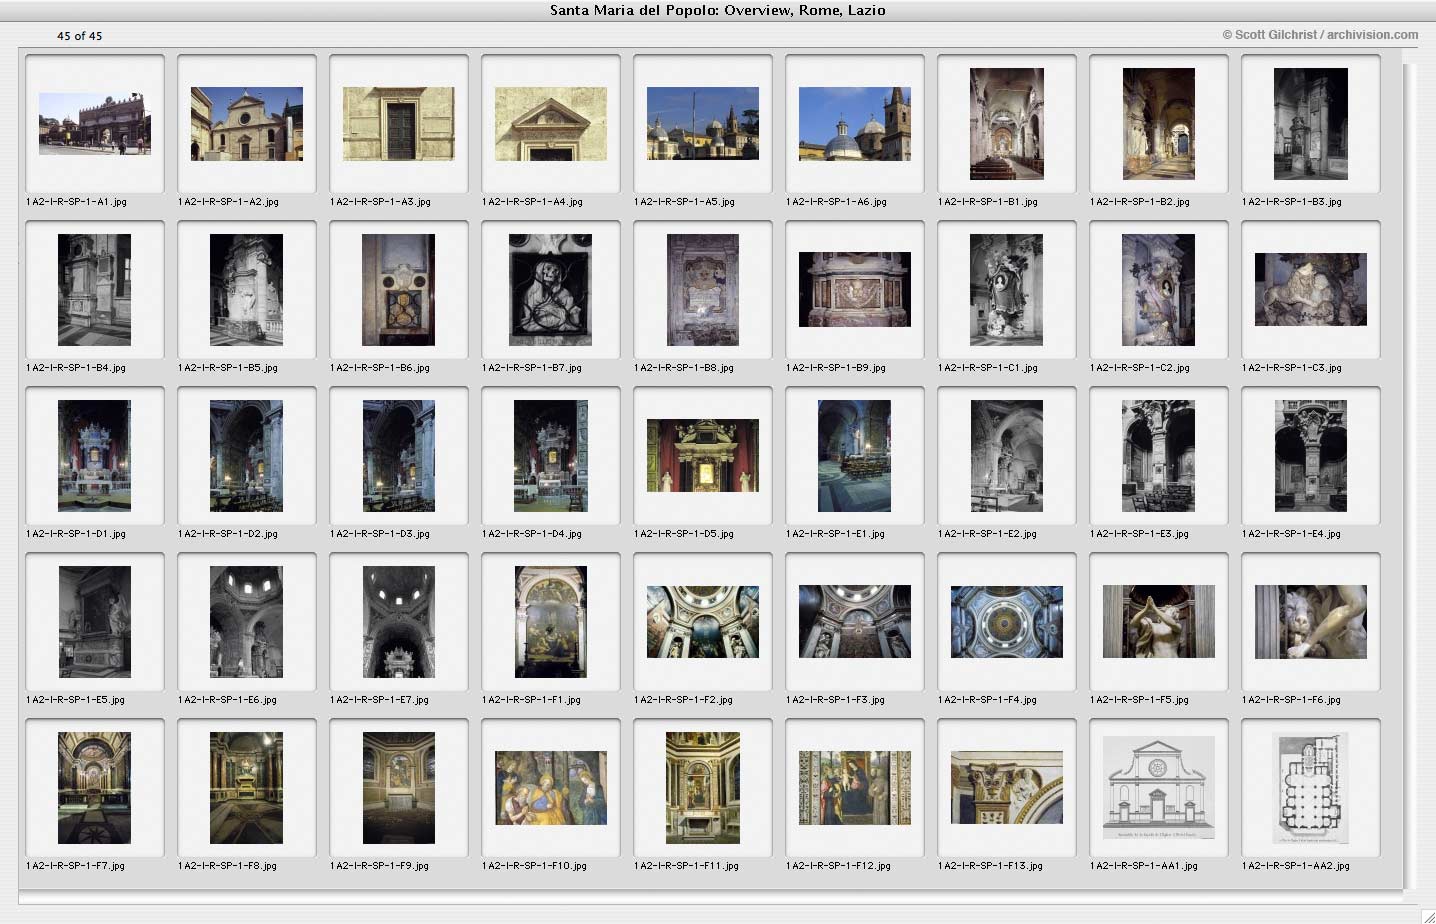Viewport: 1436px width, 924px height.
Task: Select the church facade thumbnail 1A2-I-R-SP-1-A2.jpg
Action: point(247,124)
